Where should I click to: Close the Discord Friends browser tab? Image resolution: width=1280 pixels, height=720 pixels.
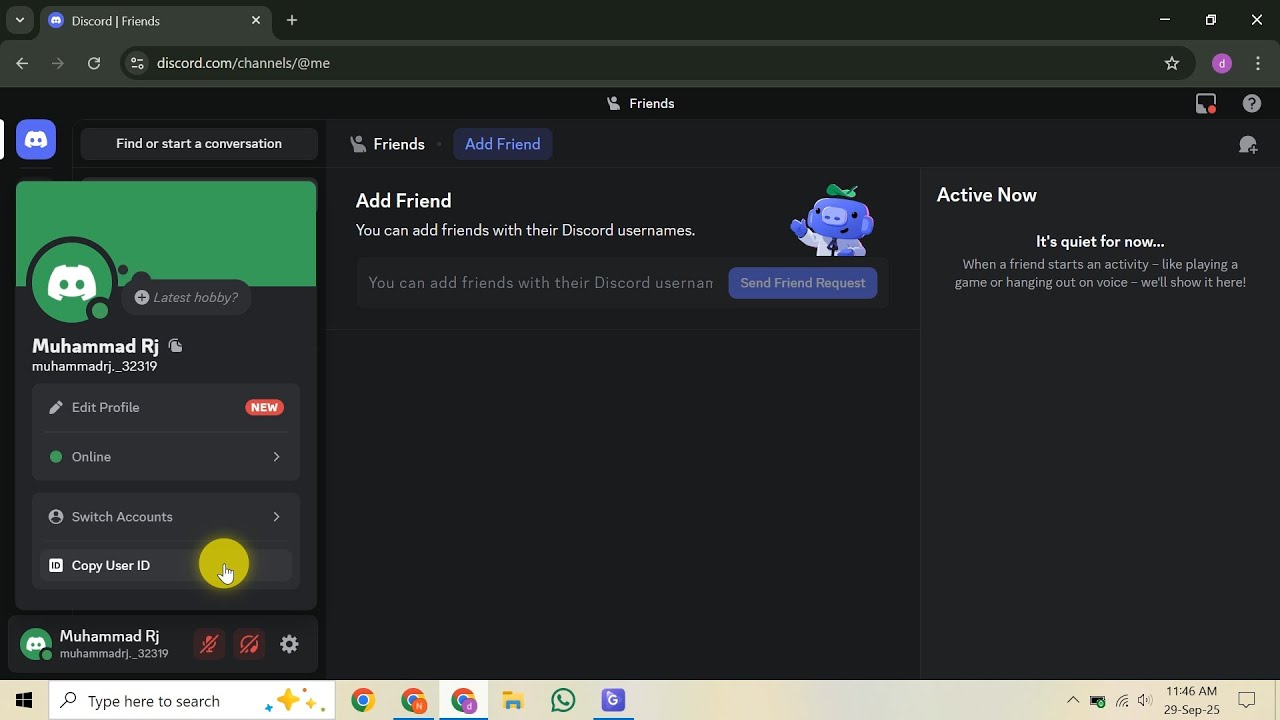click(256, 20)
